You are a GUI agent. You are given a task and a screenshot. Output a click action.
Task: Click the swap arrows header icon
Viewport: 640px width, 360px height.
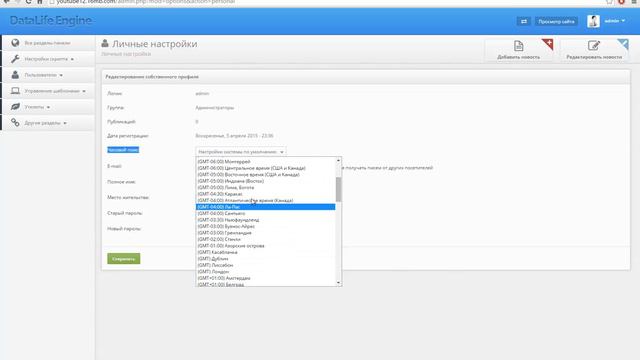pyautogui.click(x=524, y=21)
